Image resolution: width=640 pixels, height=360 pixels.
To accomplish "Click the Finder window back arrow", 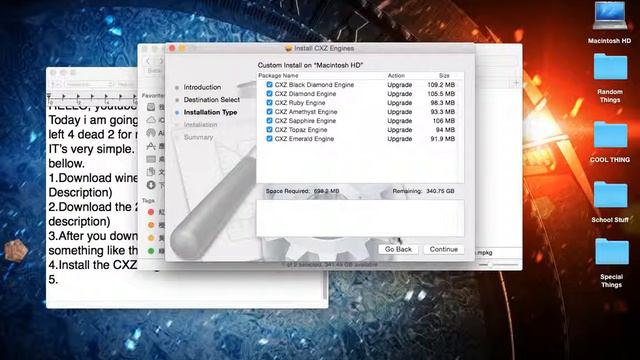I will point(148,61).
